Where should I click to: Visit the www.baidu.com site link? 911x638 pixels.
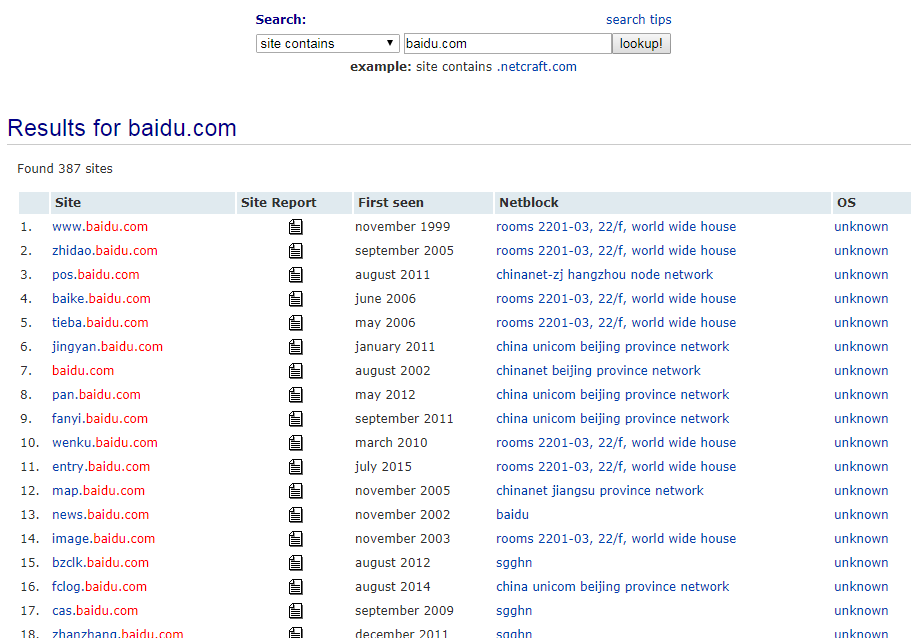point(100,227)
